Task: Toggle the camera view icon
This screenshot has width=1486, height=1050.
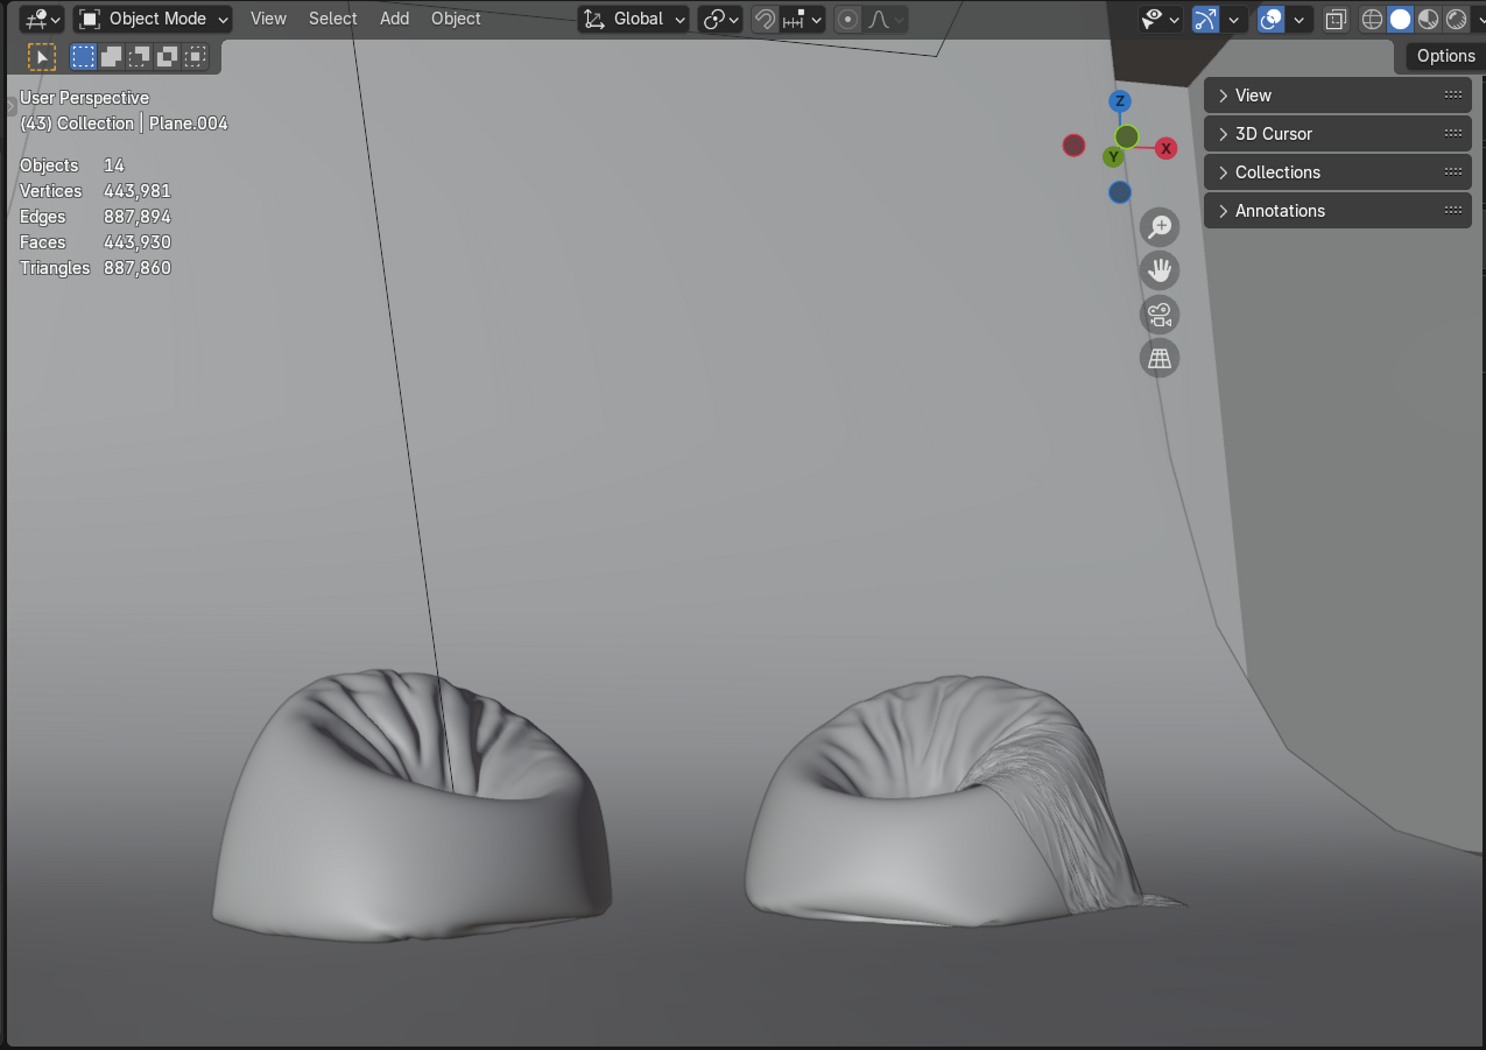Action: pos(1159,315)
